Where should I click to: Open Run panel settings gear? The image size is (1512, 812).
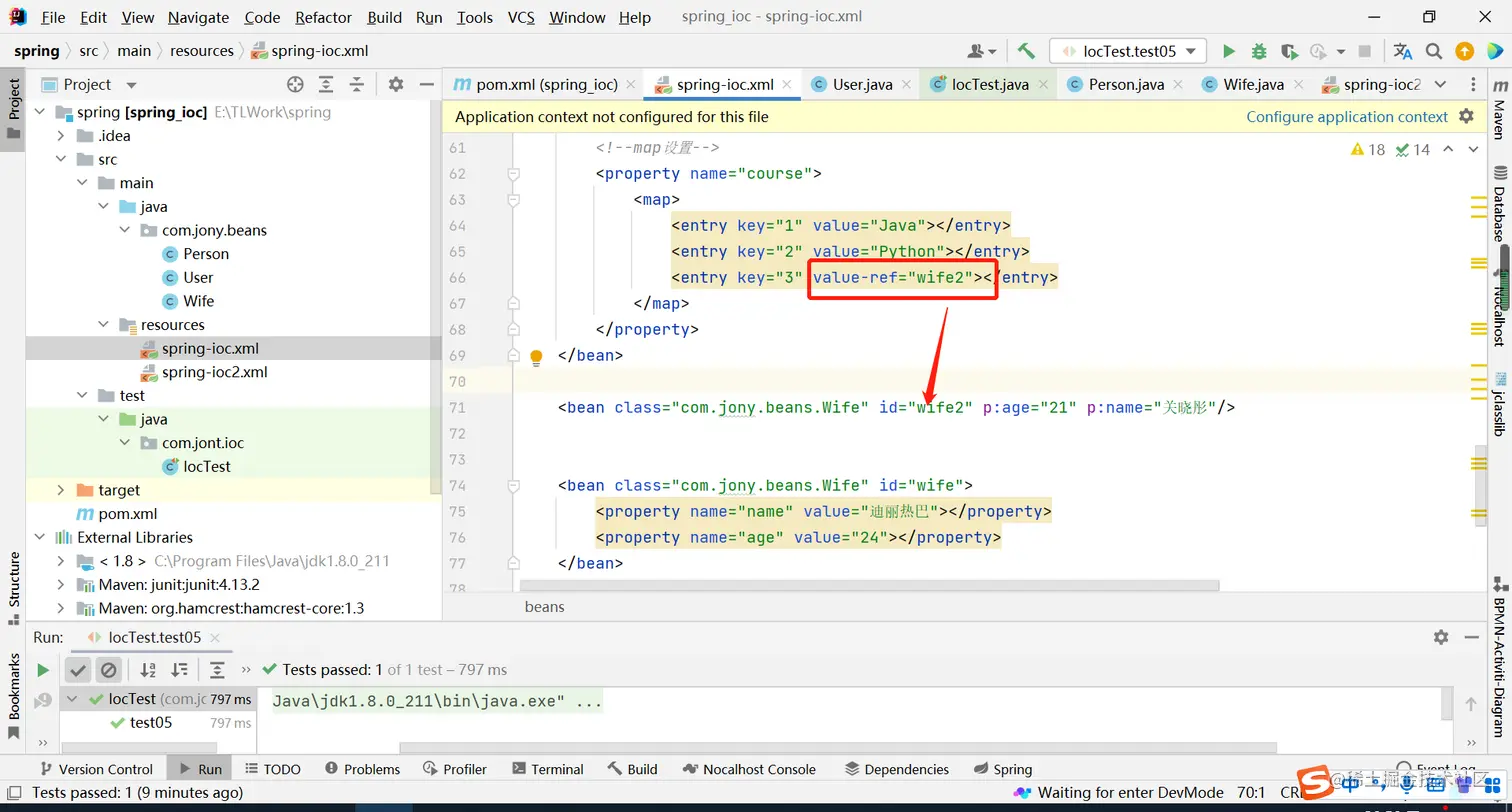[x=1441, y=637]
